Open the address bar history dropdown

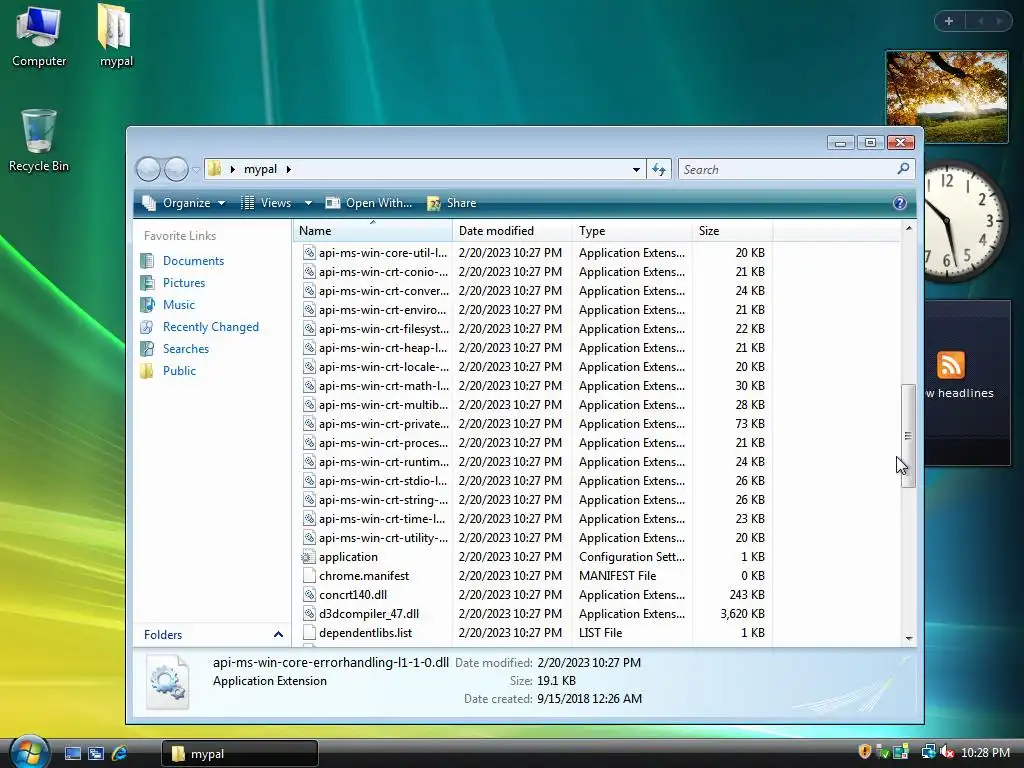coord(636,170)
